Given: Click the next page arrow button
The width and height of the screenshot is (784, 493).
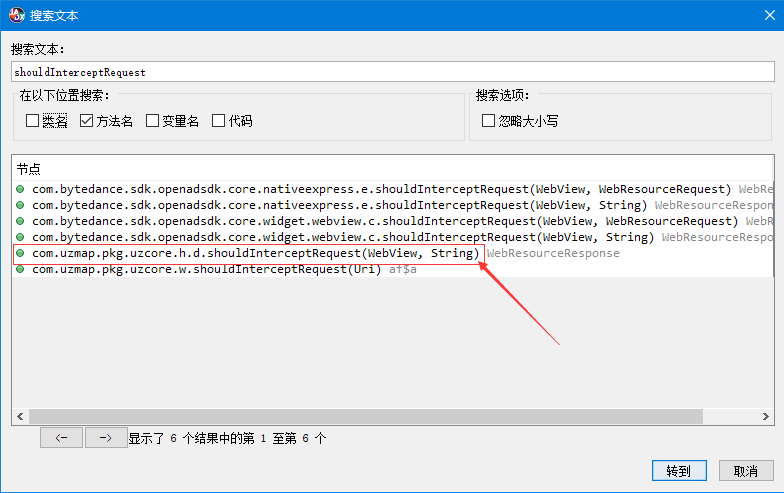Looking at the screenshot, I should [x=105, y=438].
